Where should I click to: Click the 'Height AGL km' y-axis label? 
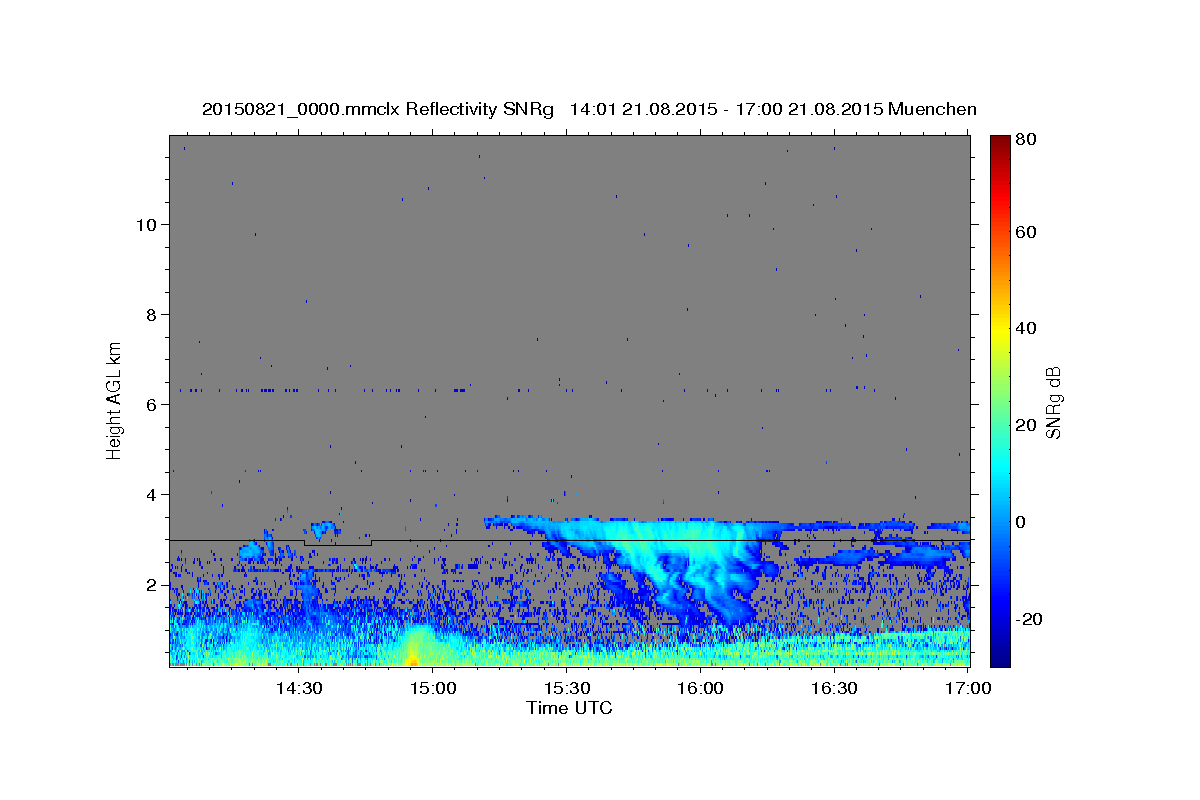pyautogui.click(x=115, y=399)
